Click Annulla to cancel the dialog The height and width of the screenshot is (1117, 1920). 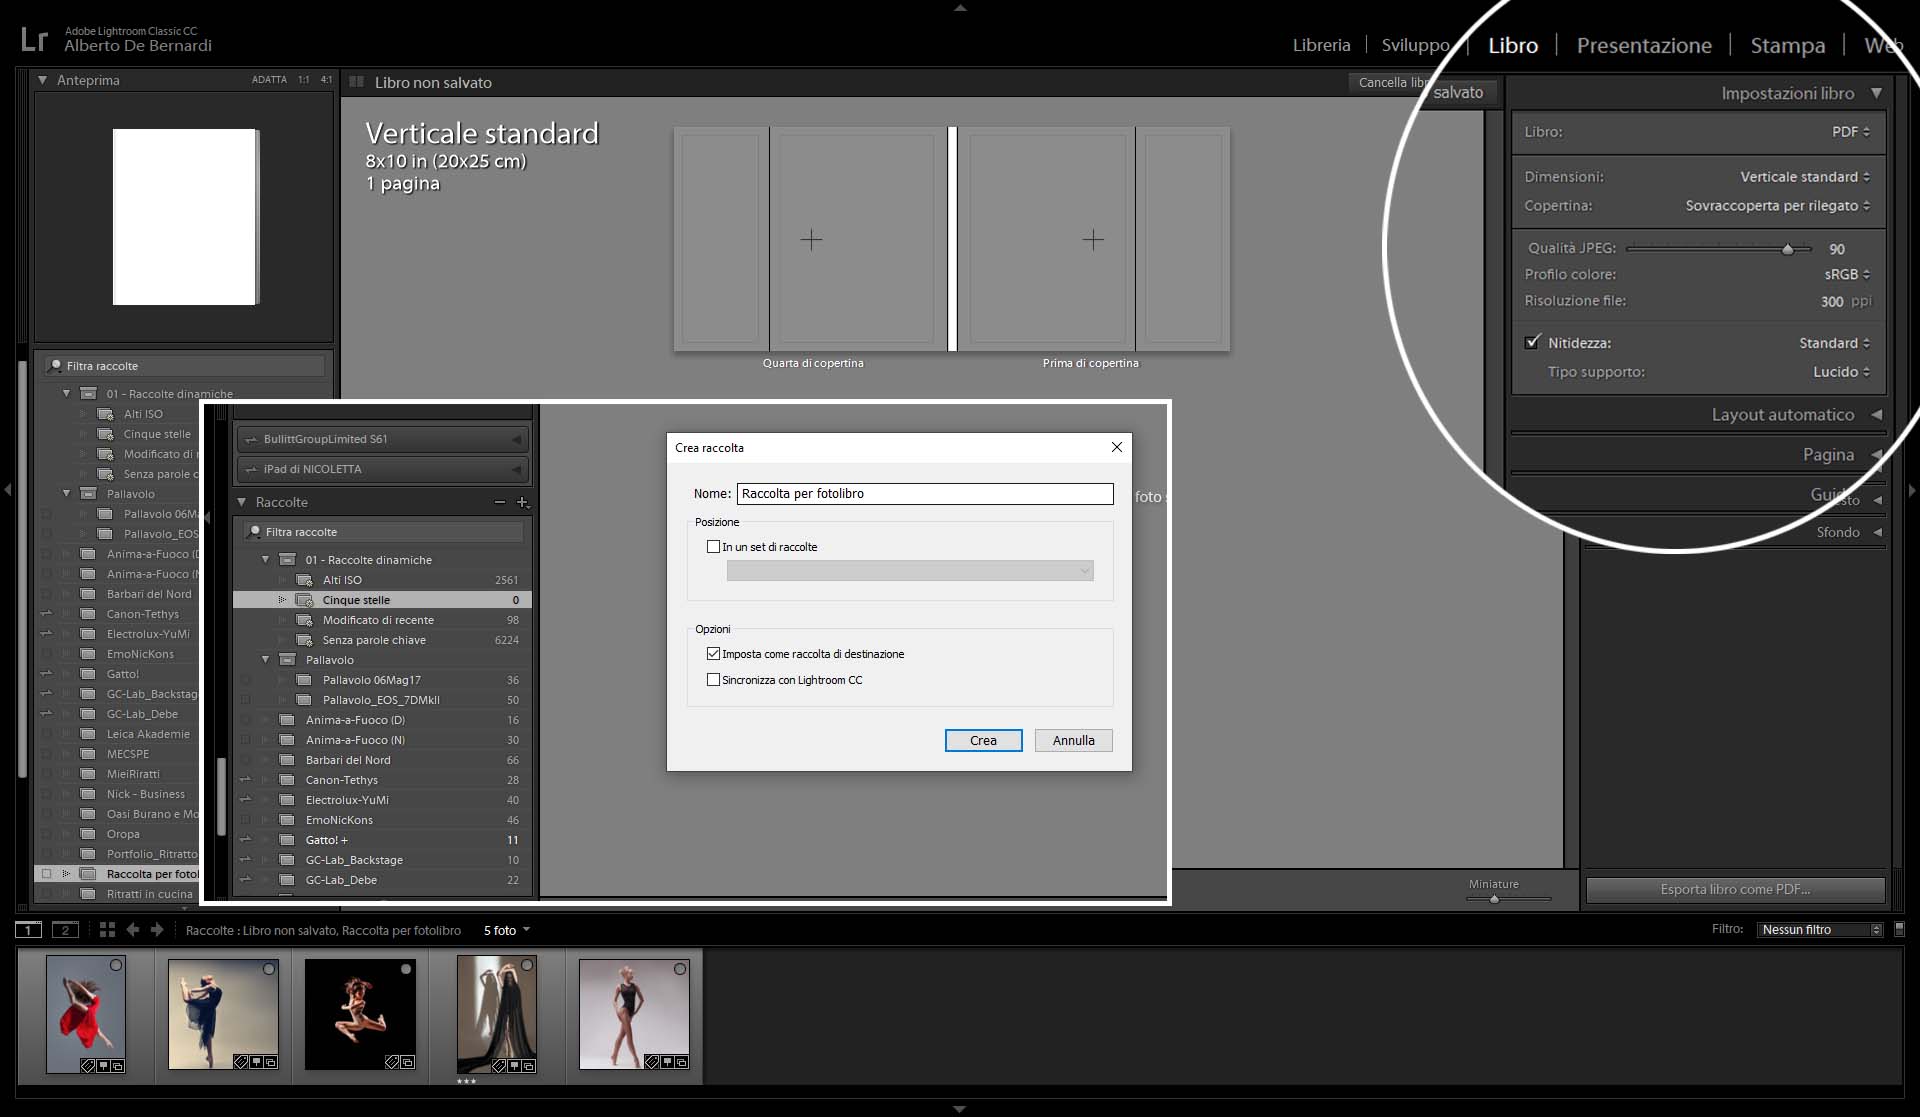pyautogui.click(x=1073, y=740)
